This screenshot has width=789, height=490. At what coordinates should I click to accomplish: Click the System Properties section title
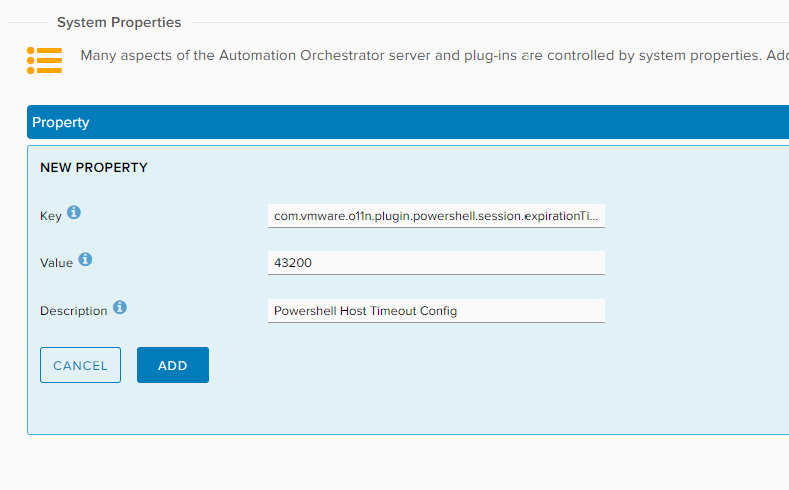click(x=119, y=22)
